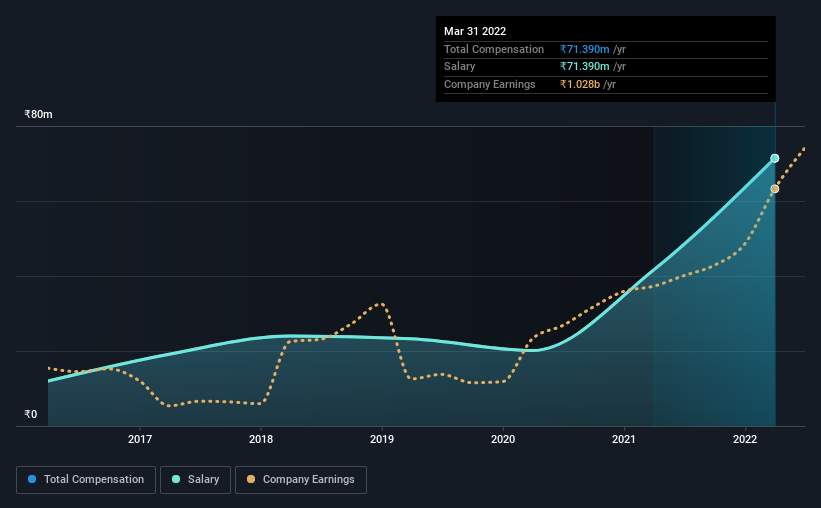Click the Company Earnings tooltip row label
This screenshot has width=821, height=508.
pos(490,84)
